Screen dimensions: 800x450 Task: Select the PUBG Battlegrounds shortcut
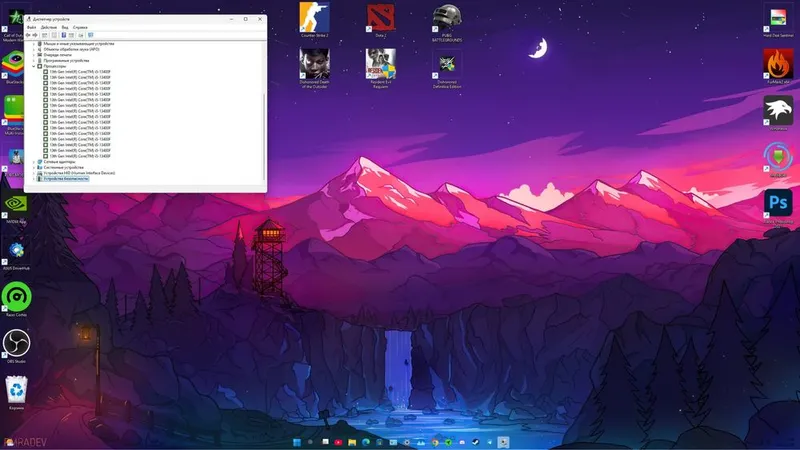[x=447, y=20]
